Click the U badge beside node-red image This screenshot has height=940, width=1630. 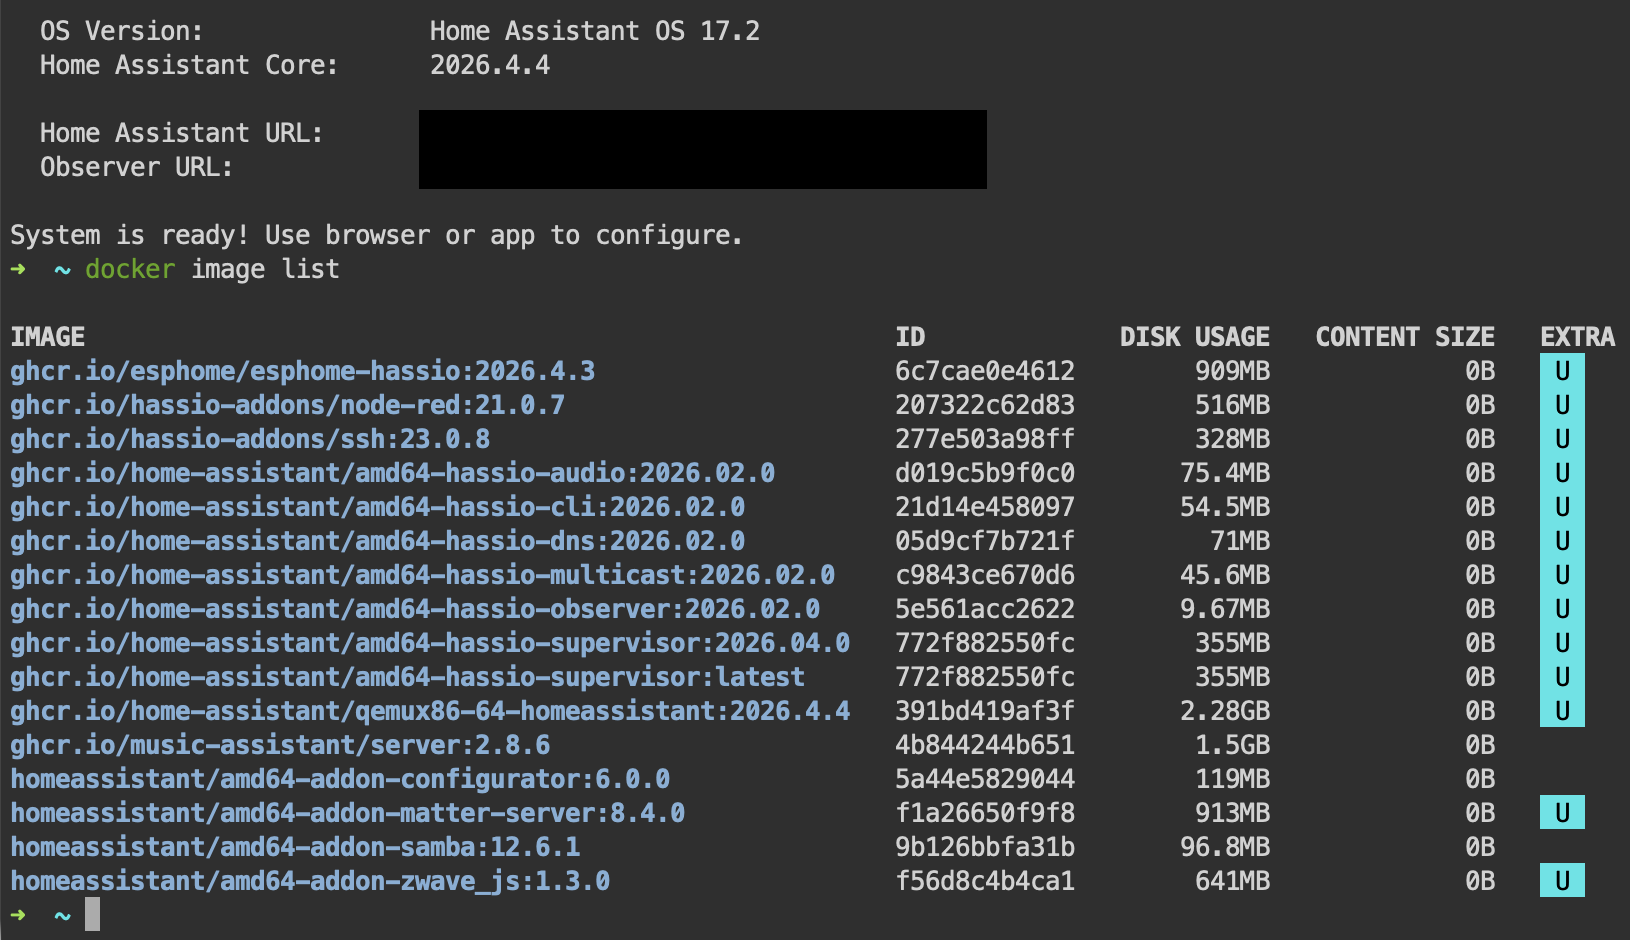tap(1562, 405)
